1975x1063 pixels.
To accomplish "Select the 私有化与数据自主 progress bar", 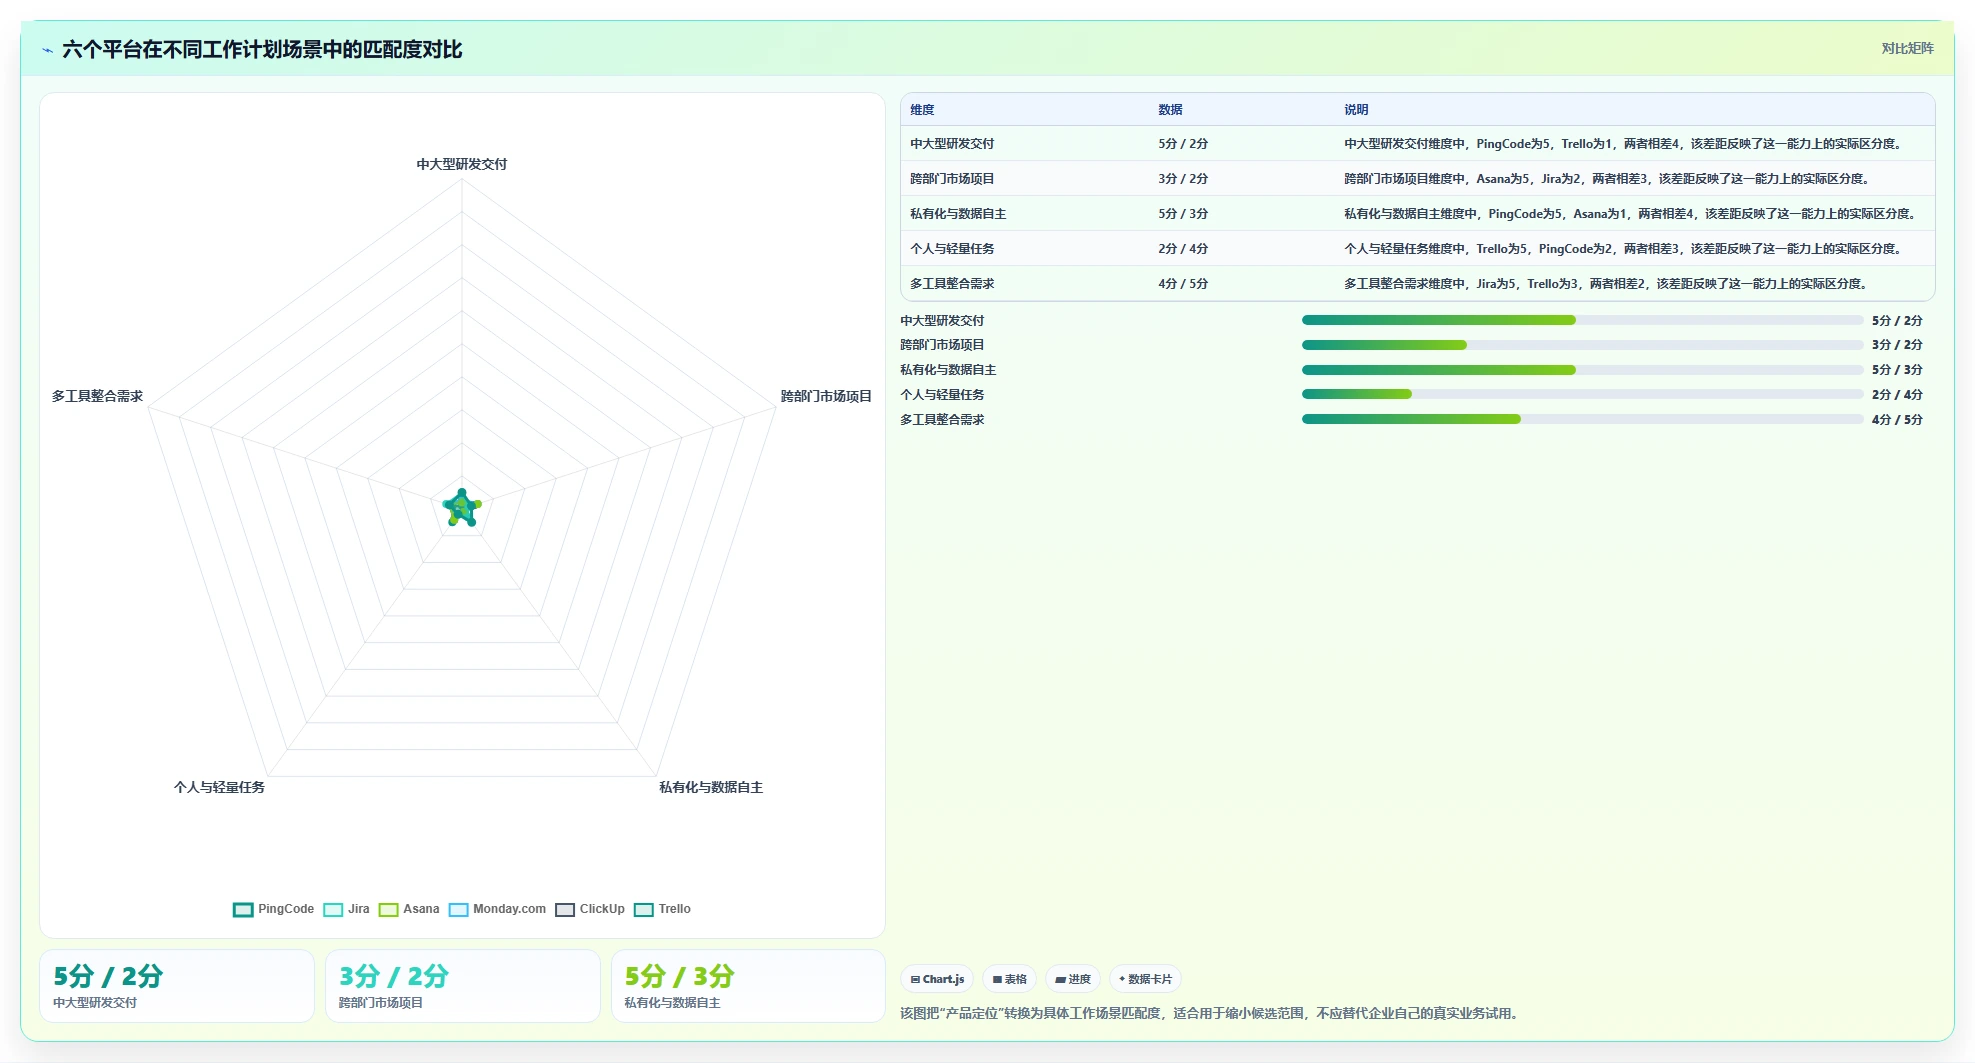I will point(1582,370).
